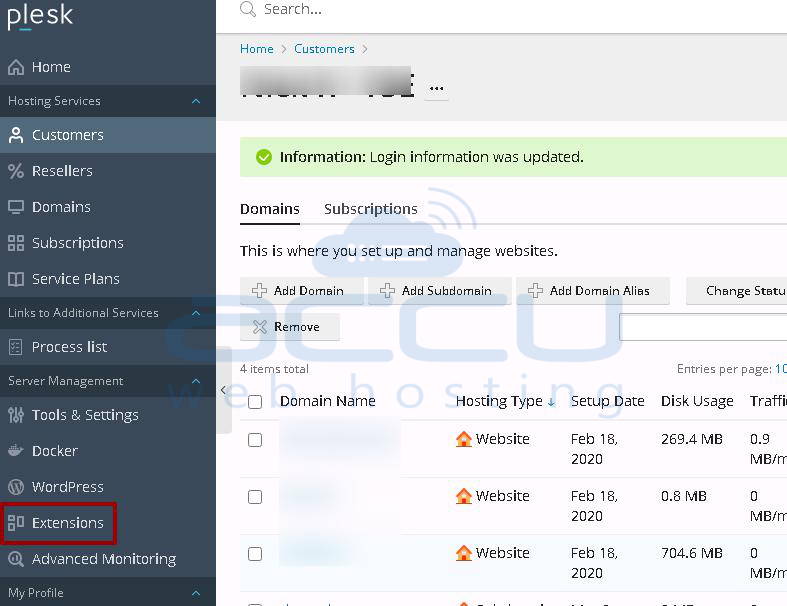Click the Resellers percent icon

coord(16,171)
